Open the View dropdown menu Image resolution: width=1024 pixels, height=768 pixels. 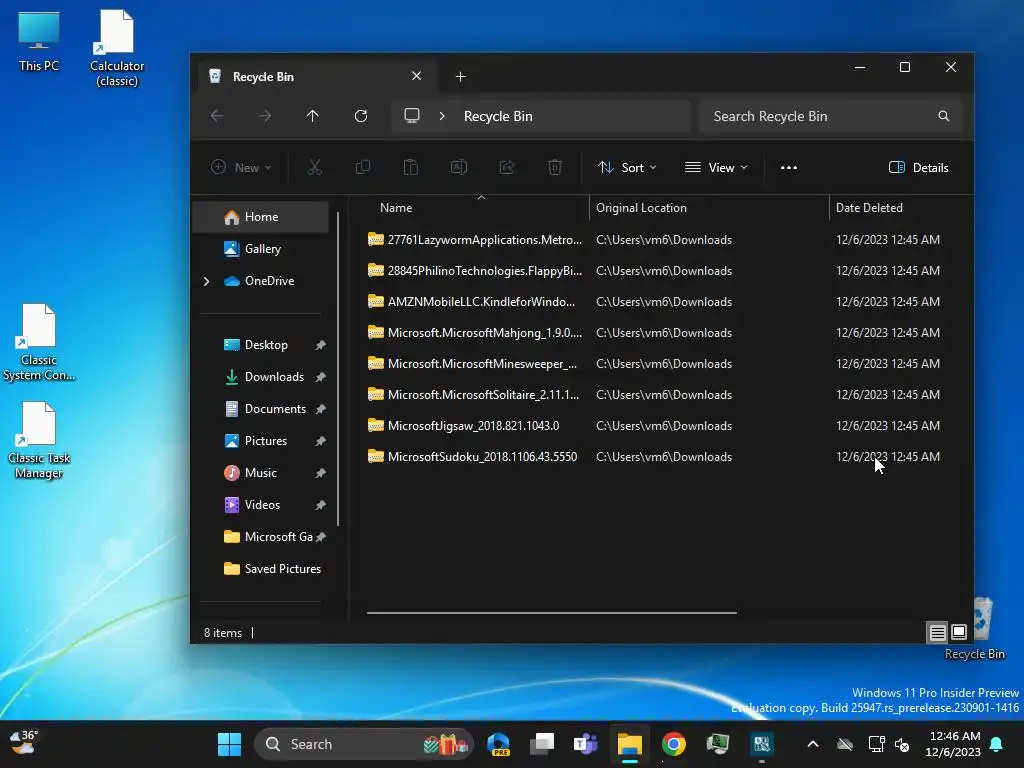coord(716,168)
